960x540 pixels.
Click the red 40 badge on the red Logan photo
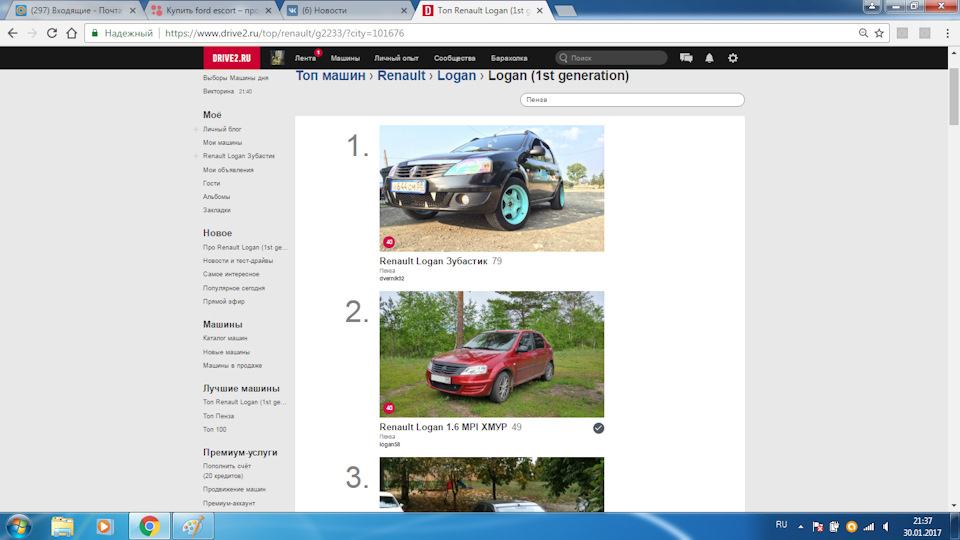coord(389,408)
